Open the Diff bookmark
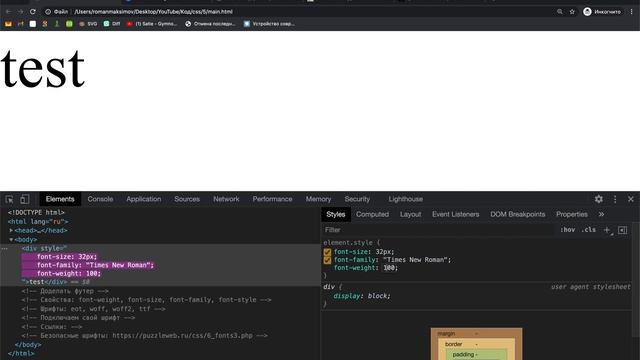Screen dimensions: 640x360 pyautogui.click(x=112, y=24)
